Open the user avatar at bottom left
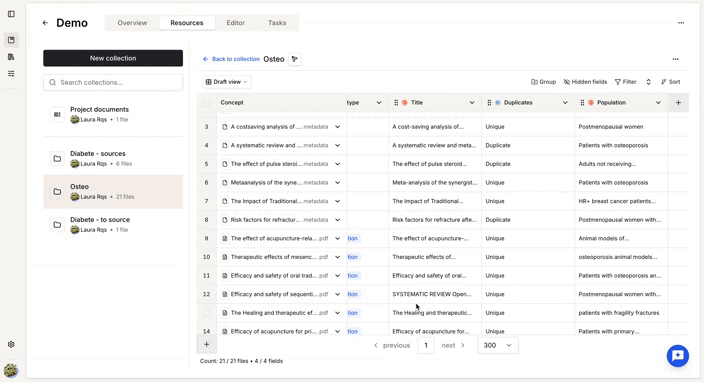The image size is (704, 382). point(11,370)
